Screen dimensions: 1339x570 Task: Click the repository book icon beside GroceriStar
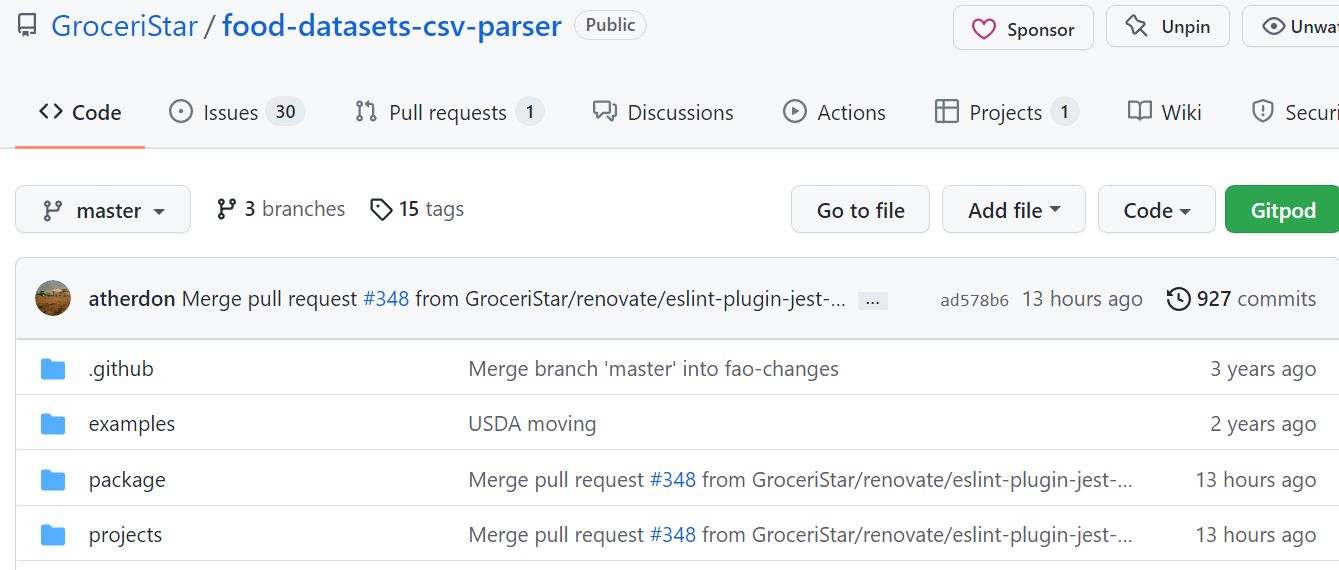point(27,26)
